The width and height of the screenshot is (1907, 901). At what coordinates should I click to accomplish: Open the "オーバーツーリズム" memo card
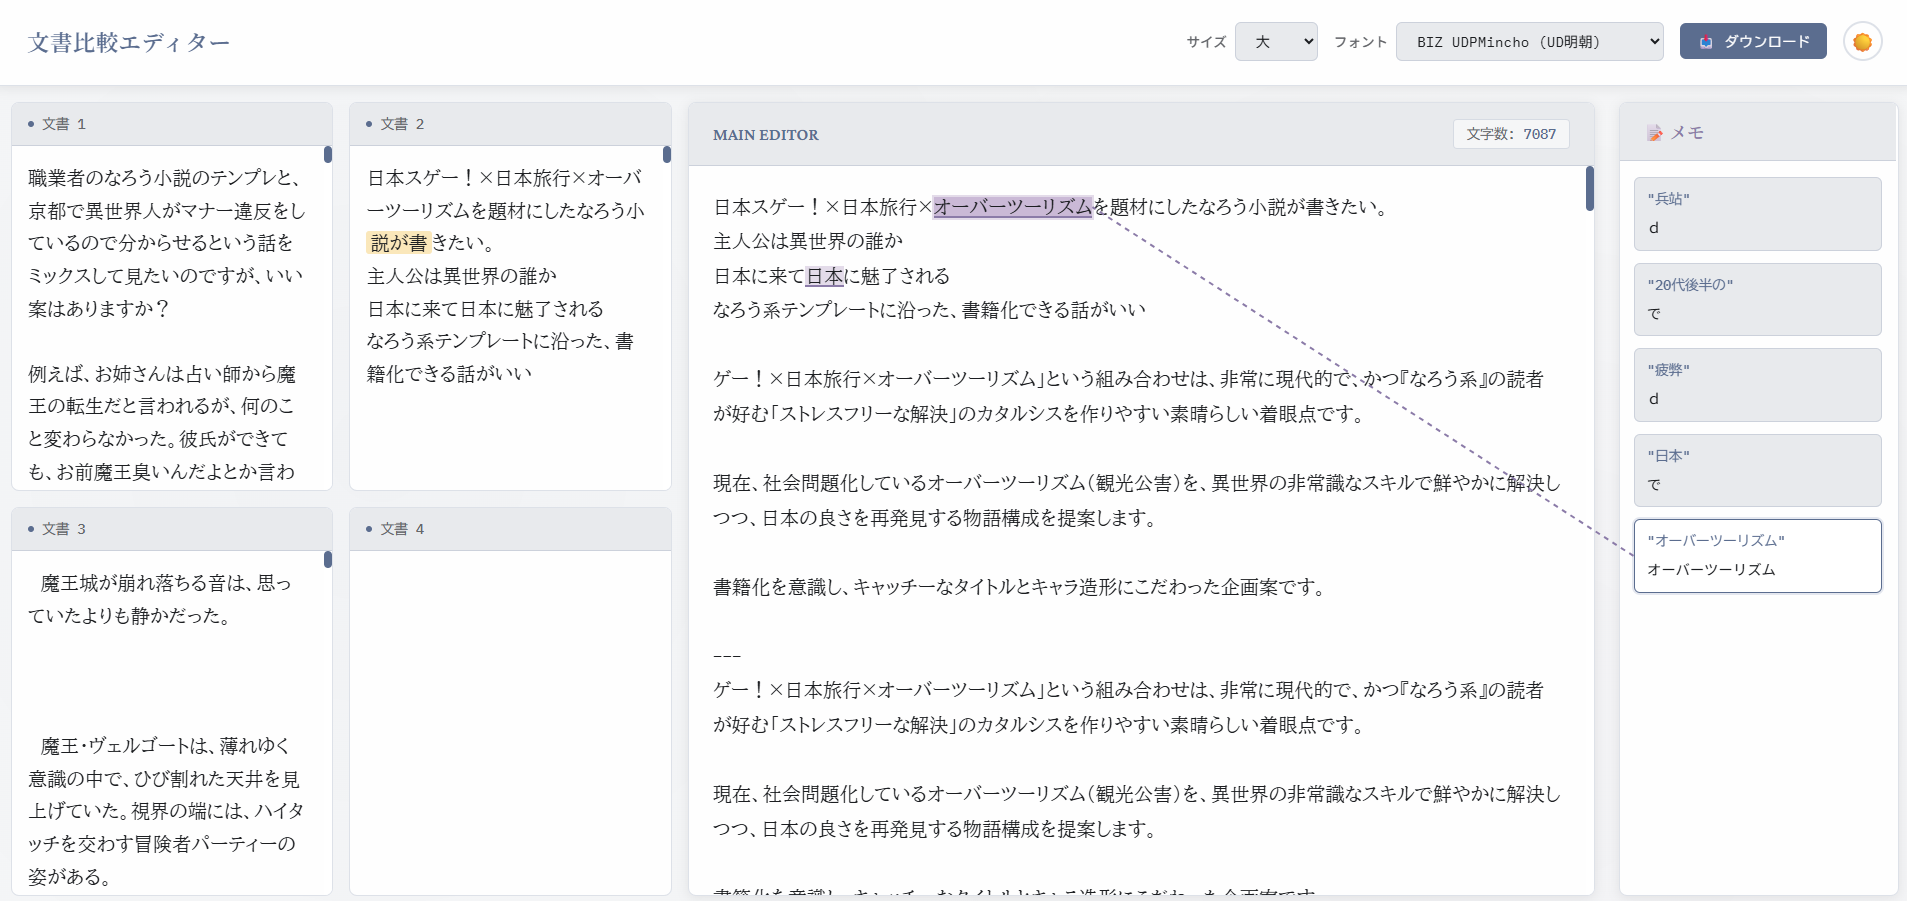(x=1757, y=556)
